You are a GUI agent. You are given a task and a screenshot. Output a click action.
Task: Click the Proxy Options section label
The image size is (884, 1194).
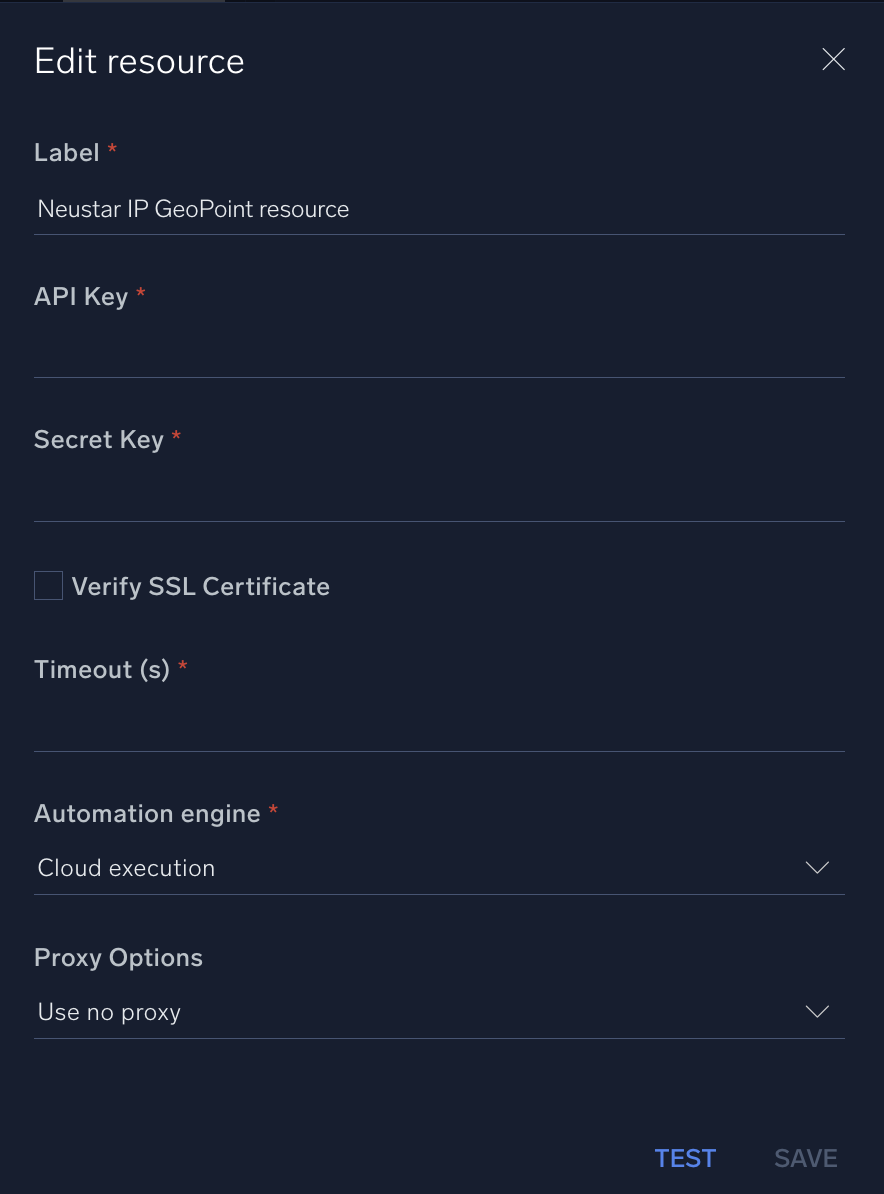click(x=118, y=957)
